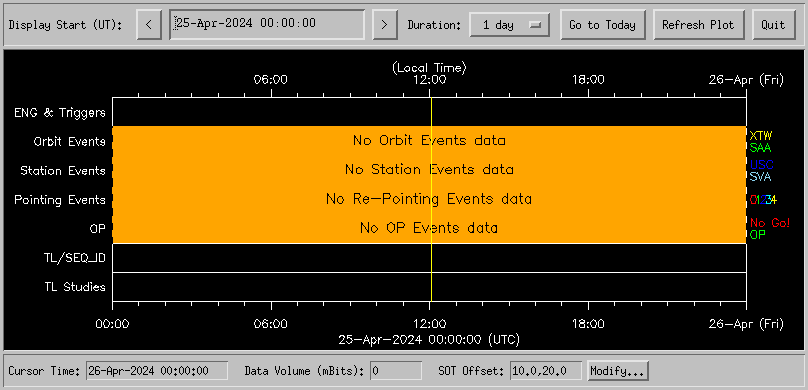Image resolution: width=808 pixels, height=390 pixels.
Task: Click the yellow XTW legend label
Action: 761,136
